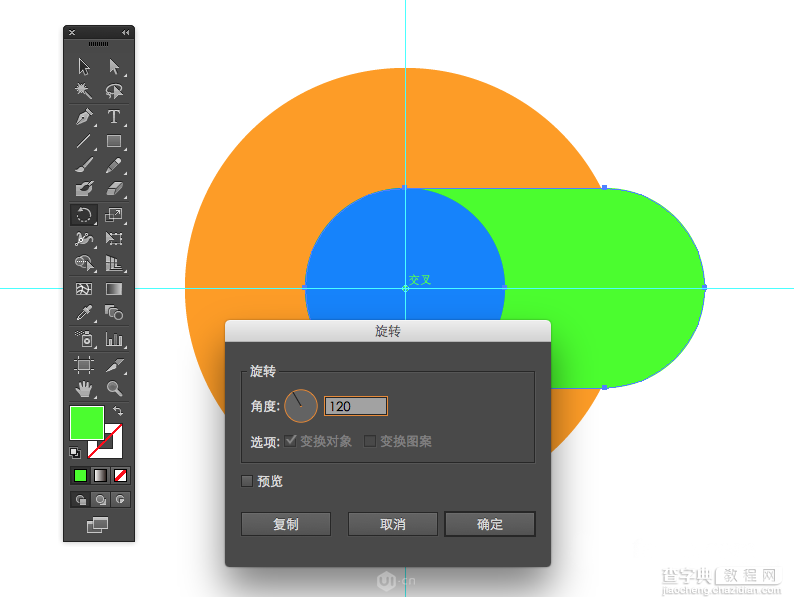Click the 复制 copy button
The height and width of the screenshot is (597, 794).
[286, 524]
